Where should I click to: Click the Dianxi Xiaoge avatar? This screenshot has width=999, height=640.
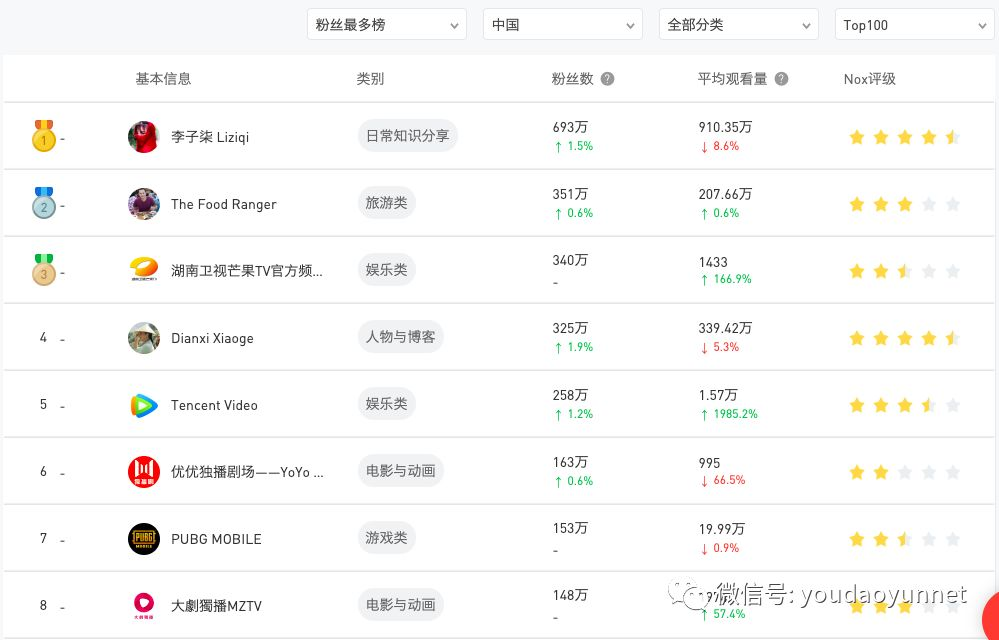point(144,338)
